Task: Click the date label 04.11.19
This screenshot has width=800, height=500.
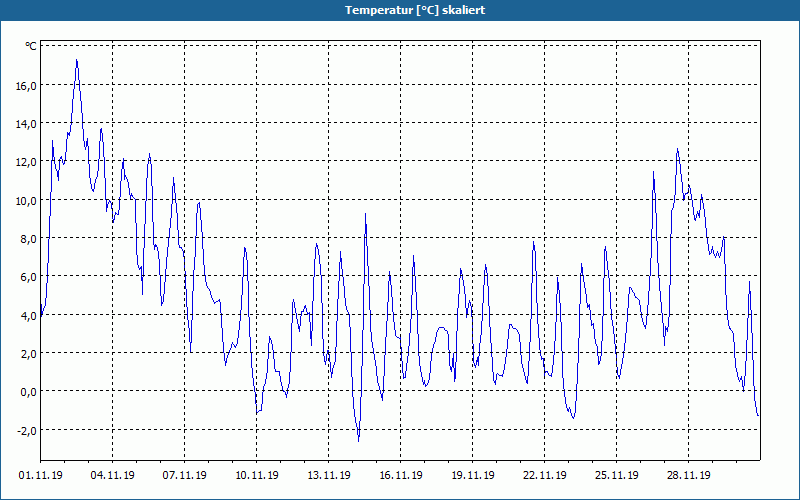Action: 113,476
